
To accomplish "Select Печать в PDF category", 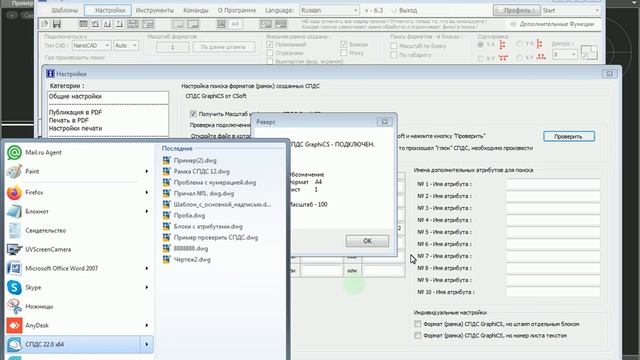I will [69, 120].
